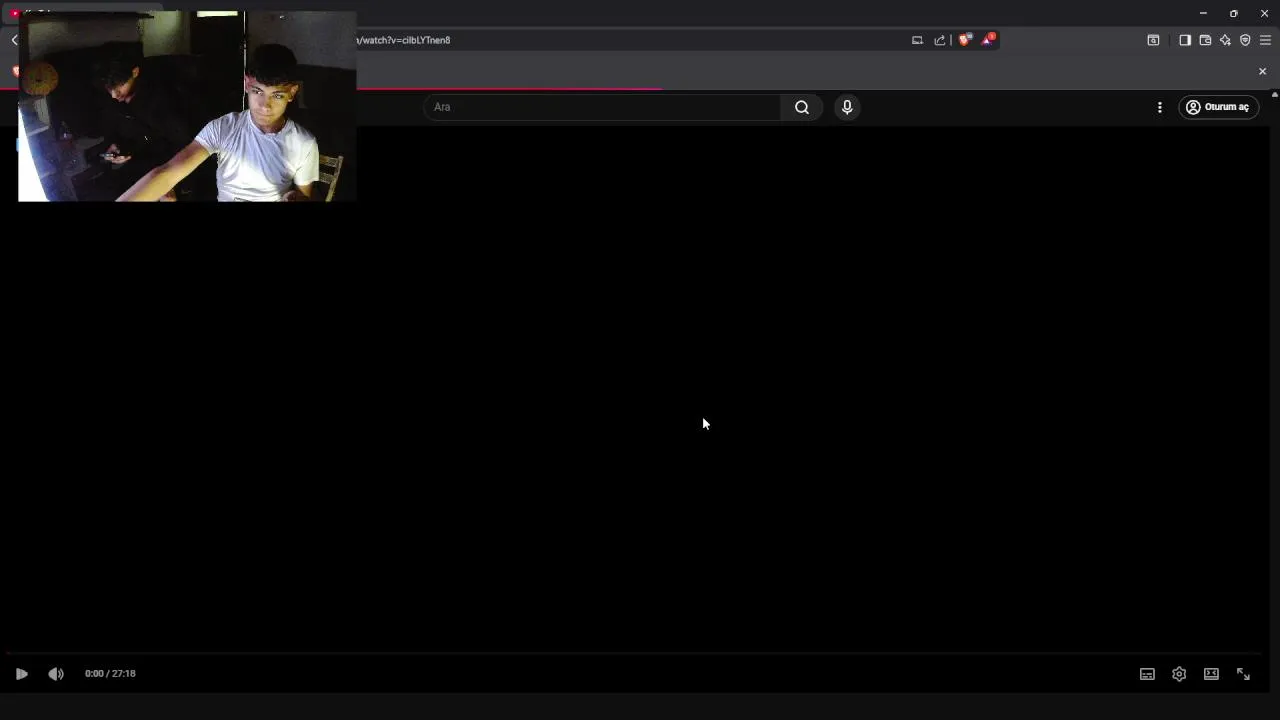
Task: Open the Brave VPN shield icon
Action: 1245,40
